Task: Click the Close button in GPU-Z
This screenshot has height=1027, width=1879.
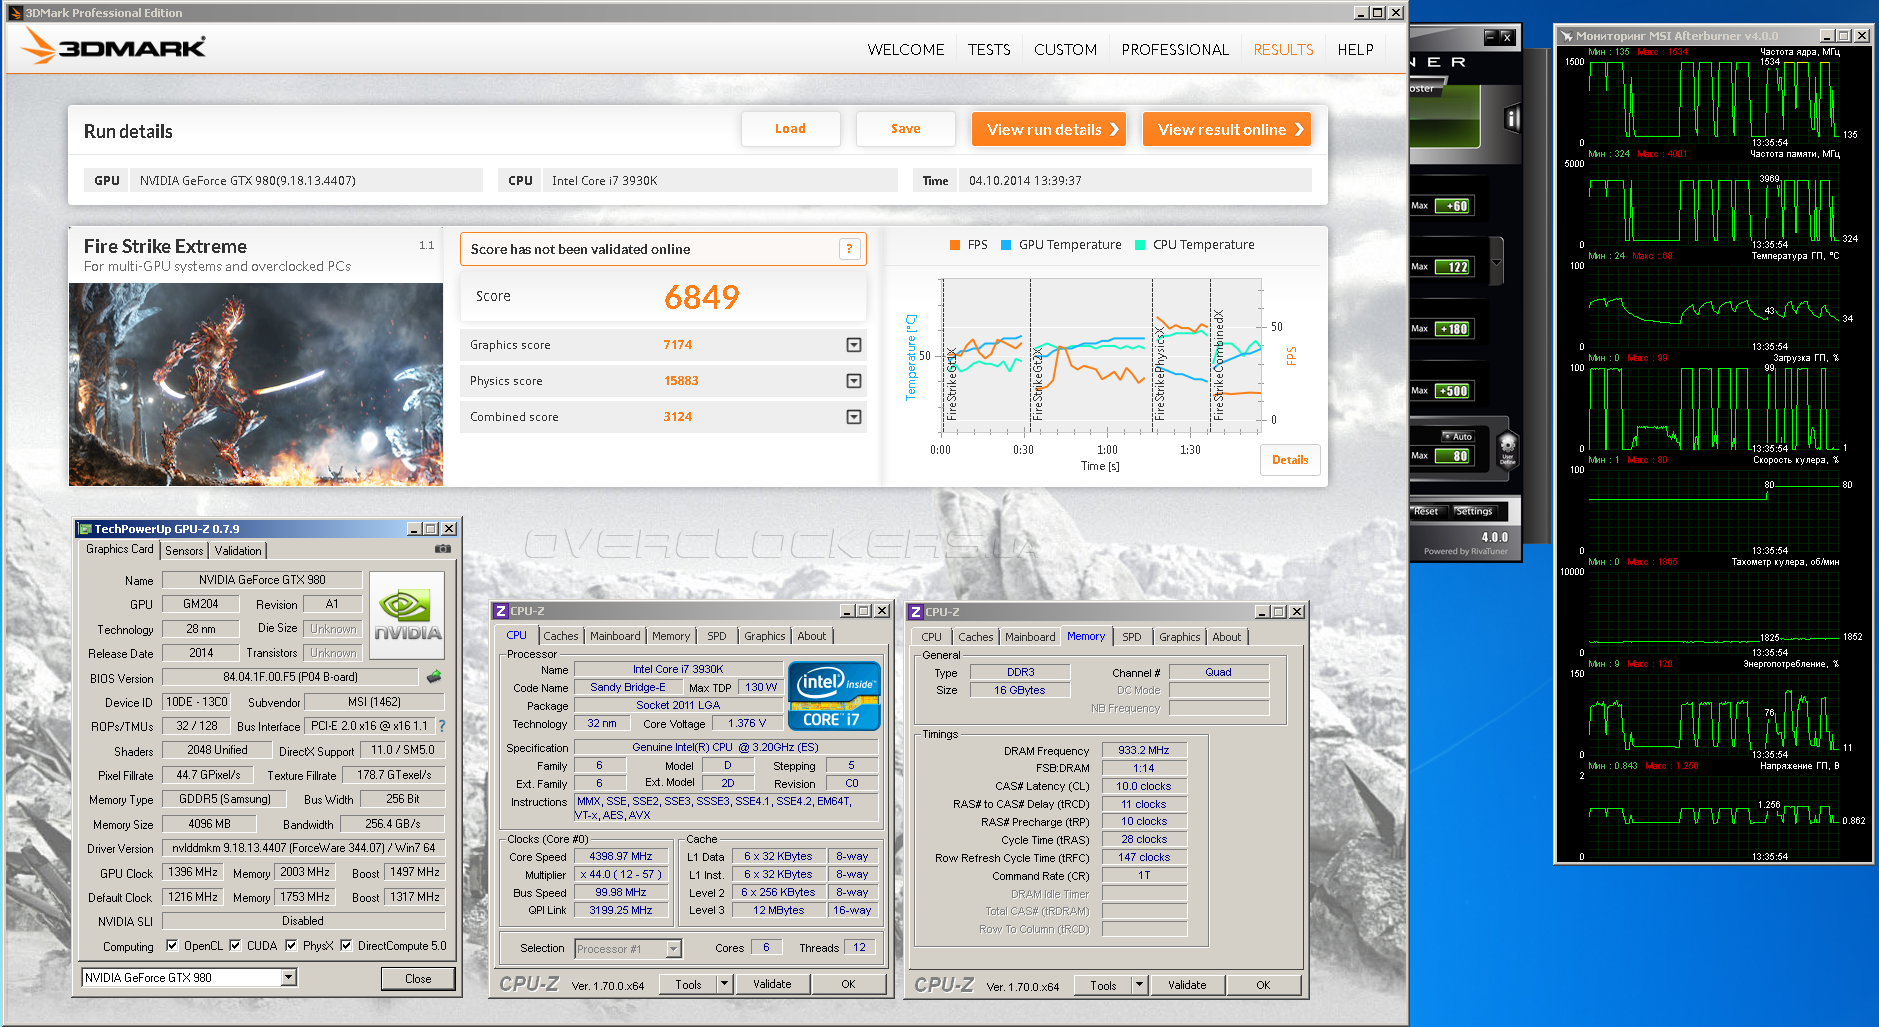Action: tap(418, 978)
